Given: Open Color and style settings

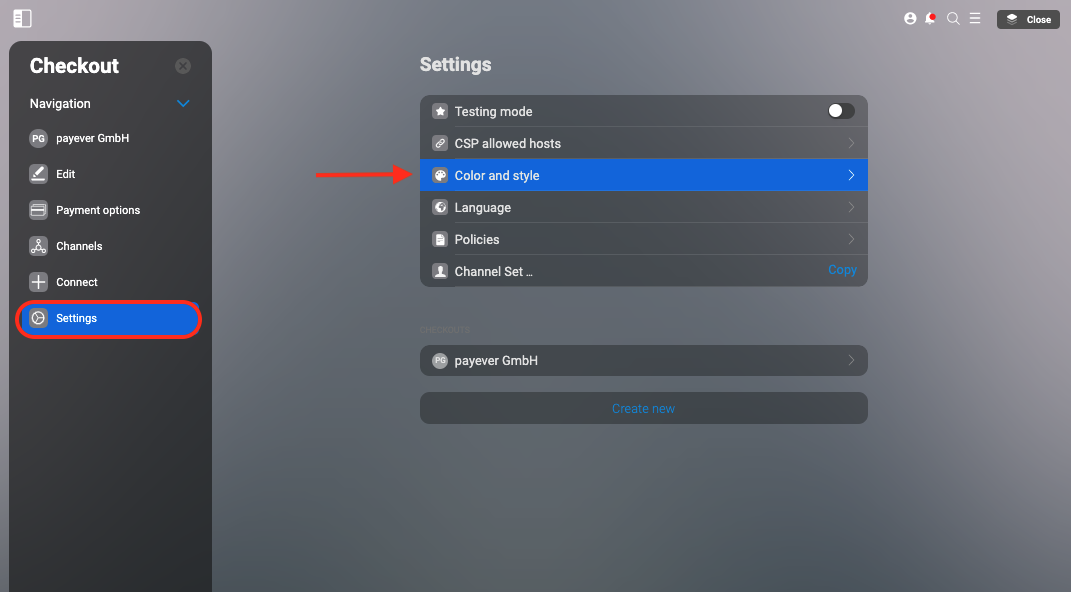Looking at the screenshot, I should tap(643, 175).
